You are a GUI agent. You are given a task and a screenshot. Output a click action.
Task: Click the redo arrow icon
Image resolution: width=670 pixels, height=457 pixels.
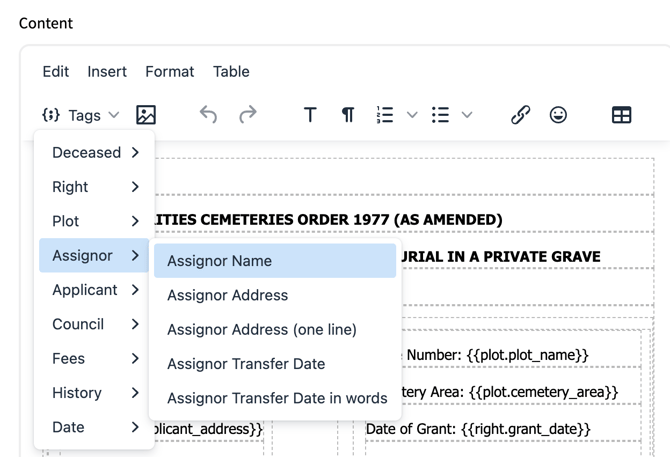(x=248, y=115)
